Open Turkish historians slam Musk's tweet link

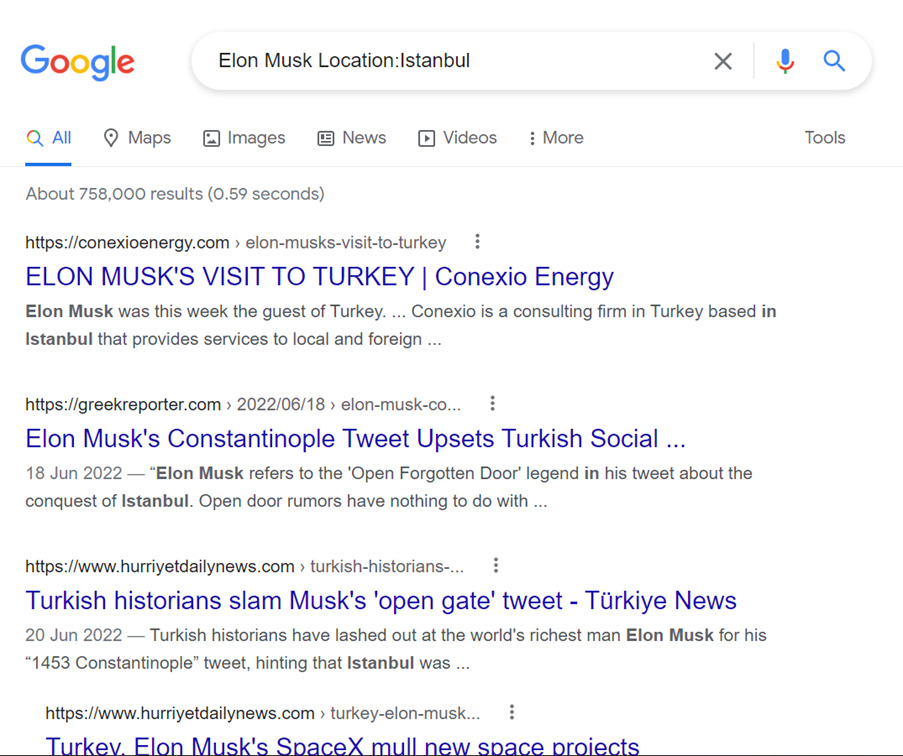(x=380, y=601)
